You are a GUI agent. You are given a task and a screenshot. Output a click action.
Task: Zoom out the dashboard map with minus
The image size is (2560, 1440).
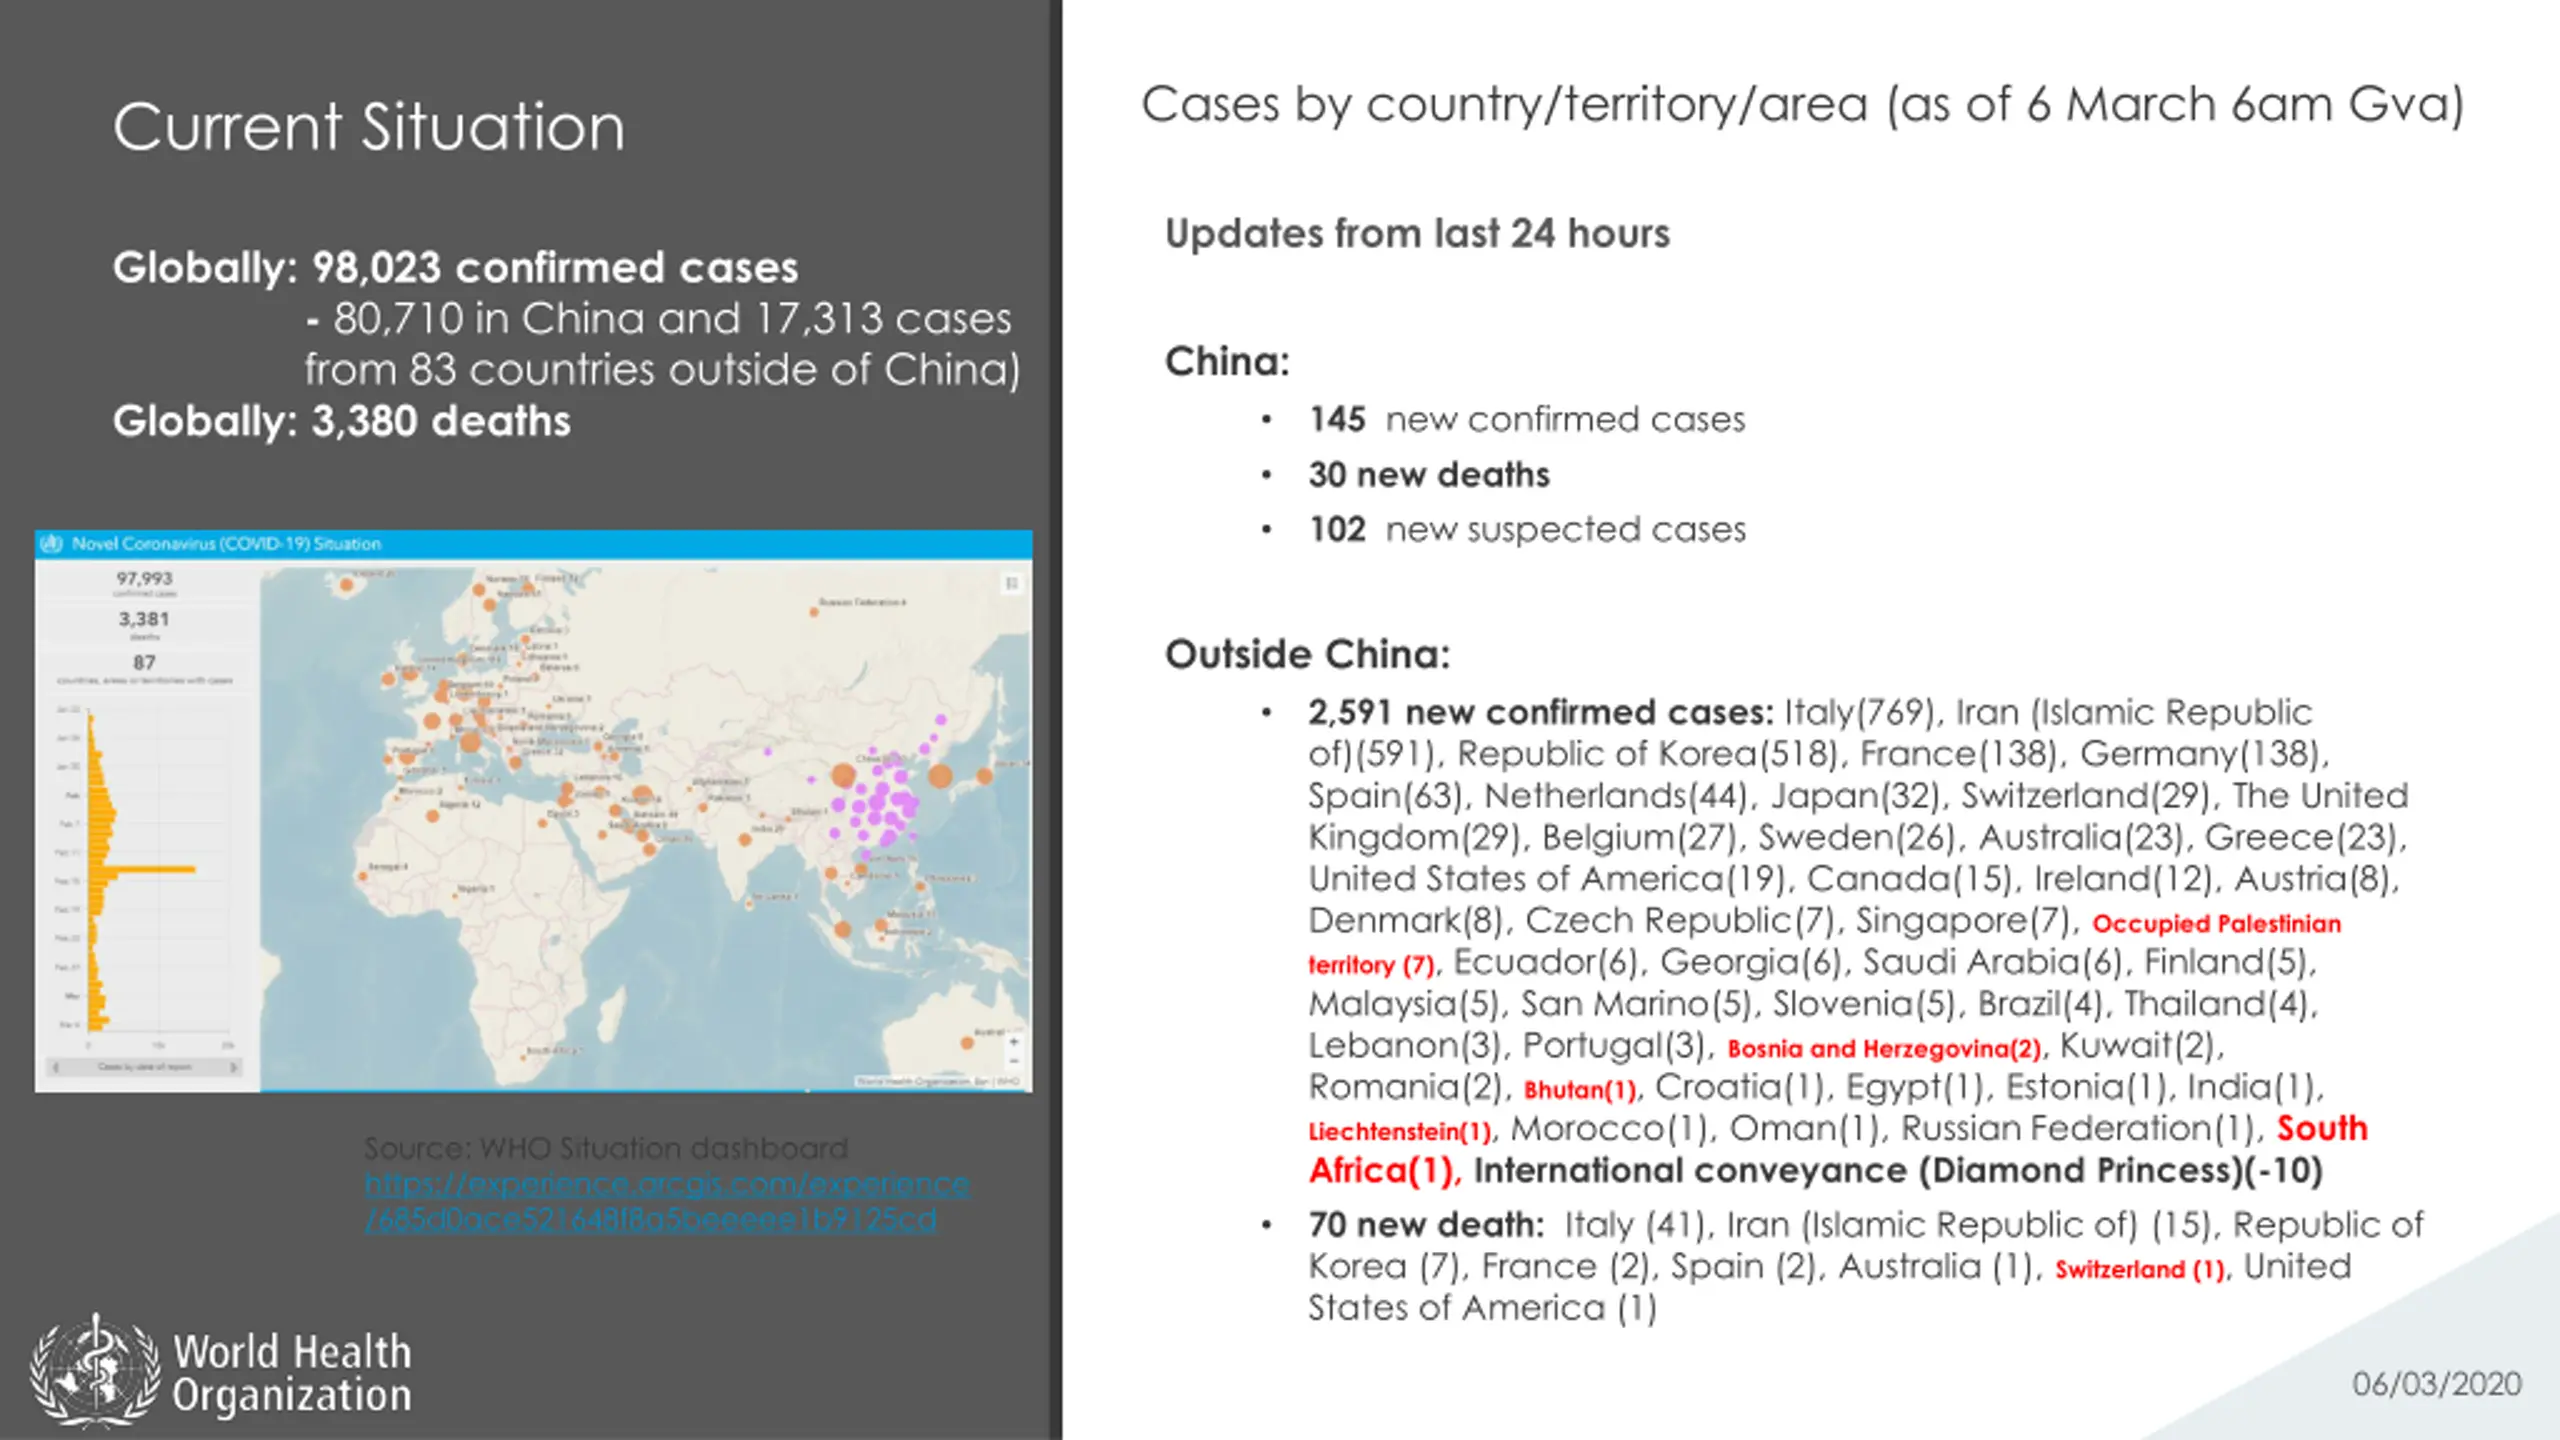tap(1013, 1062)
